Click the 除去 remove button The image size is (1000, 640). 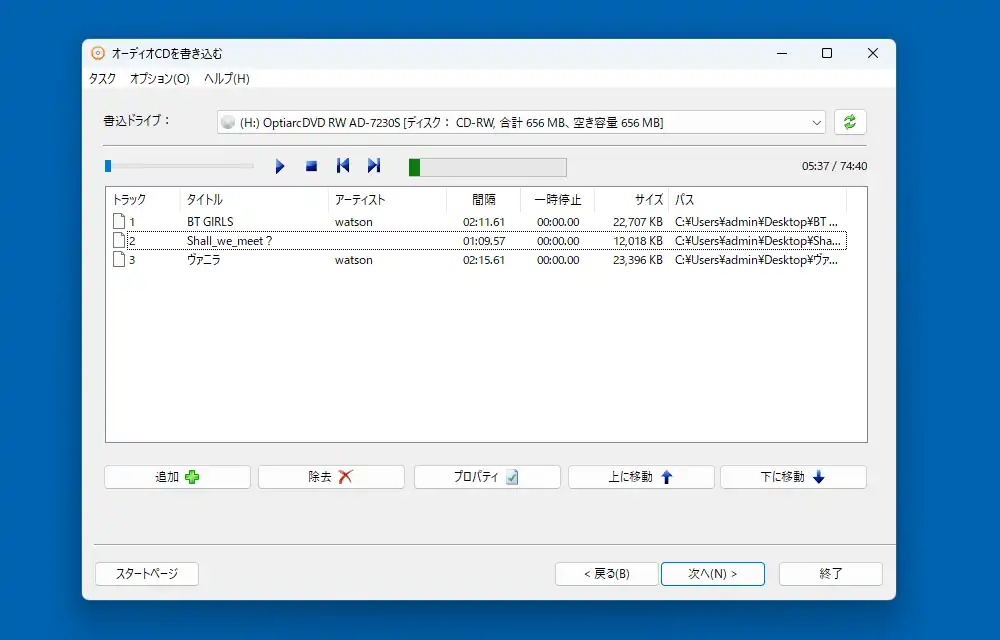pyautogui.click(x=331, y=477)
